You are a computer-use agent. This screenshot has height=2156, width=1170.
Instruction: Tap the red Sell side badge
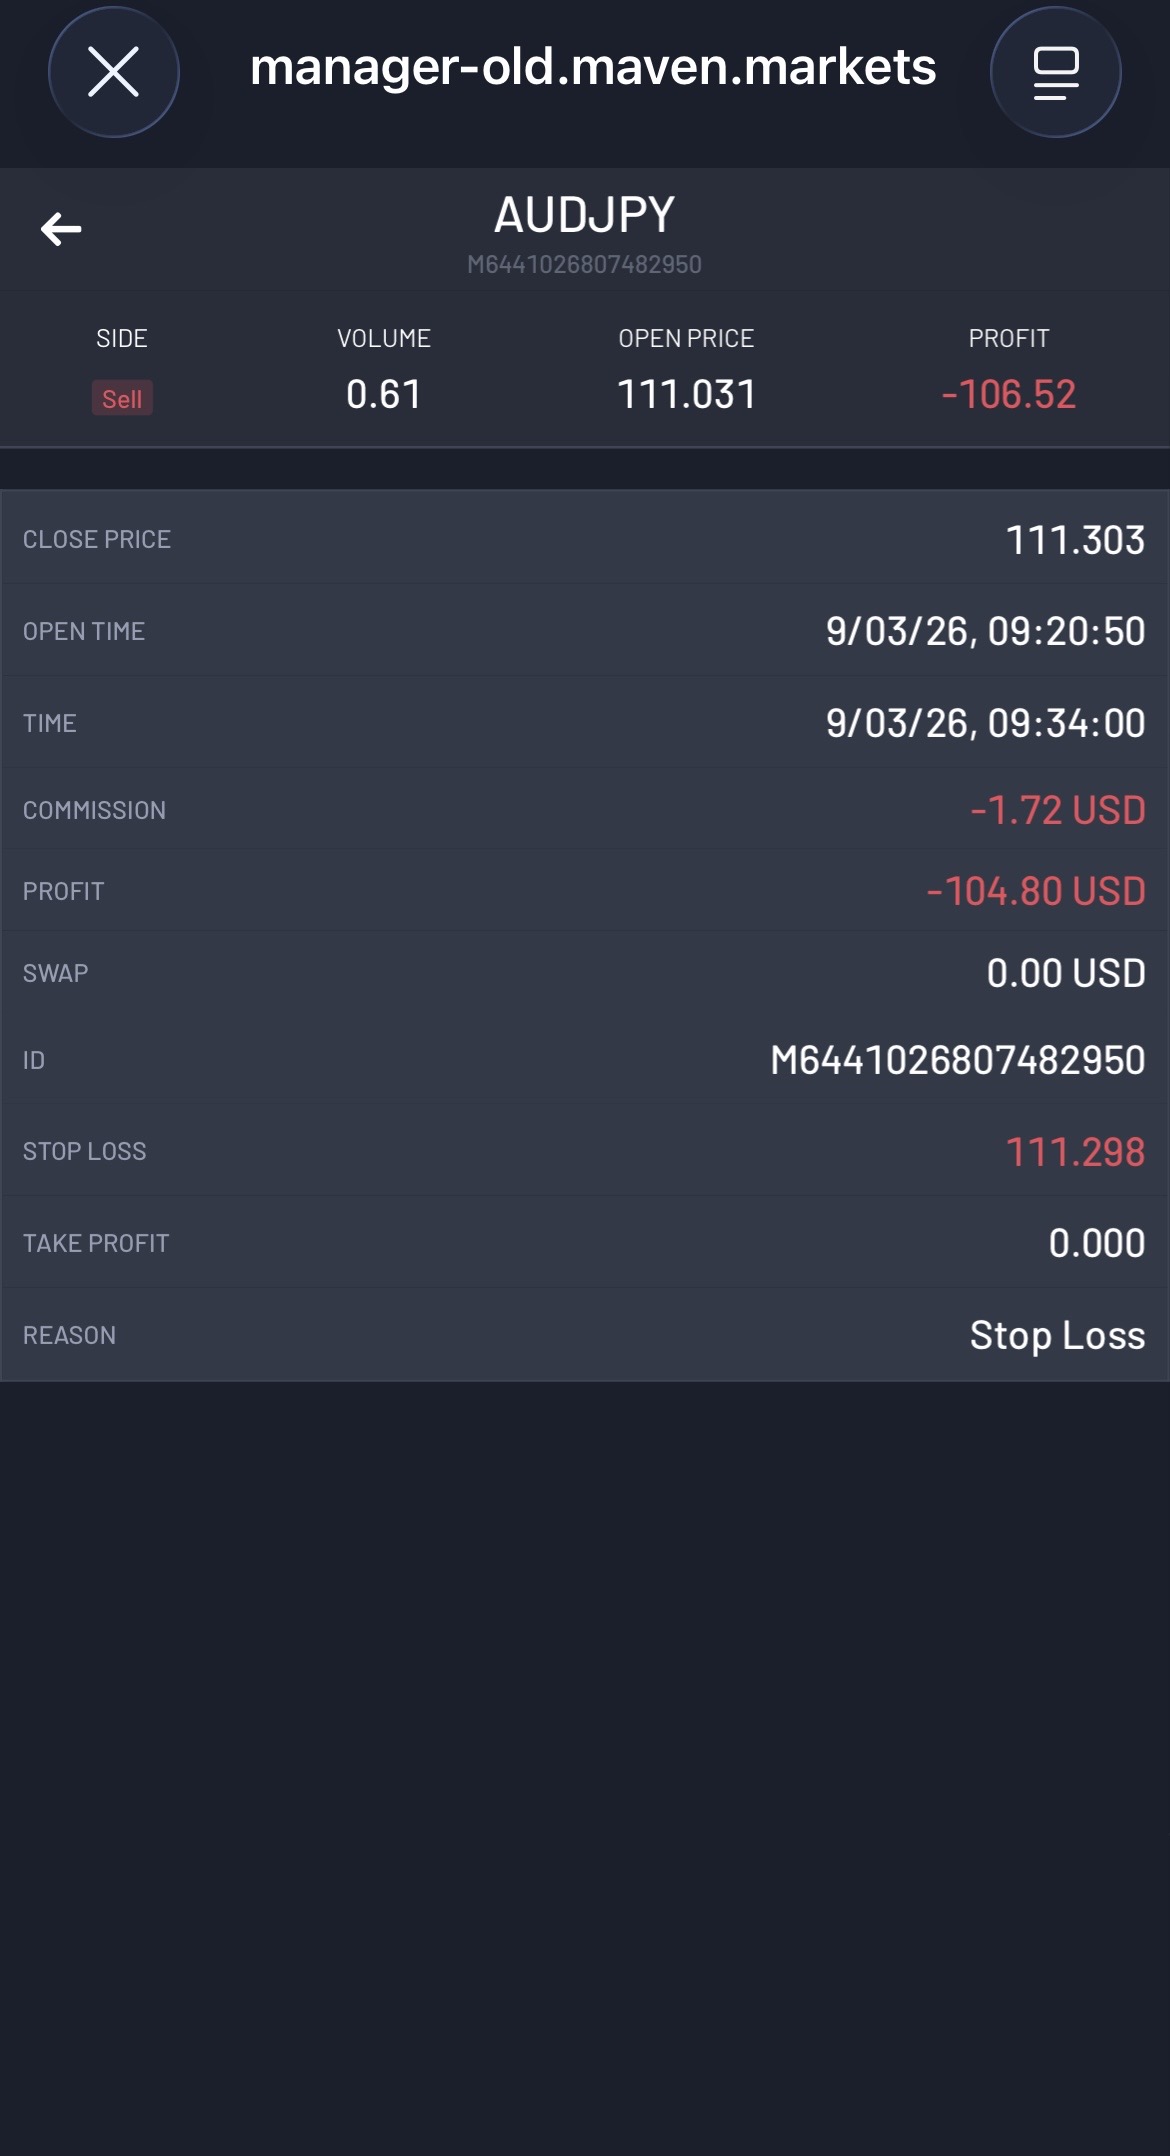pyautogui.click(x=122, y=398)
